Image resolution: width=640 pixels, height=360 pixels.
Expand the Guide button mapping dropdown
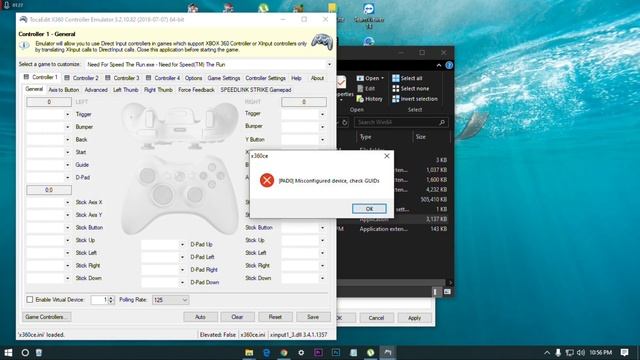[67, 165]
